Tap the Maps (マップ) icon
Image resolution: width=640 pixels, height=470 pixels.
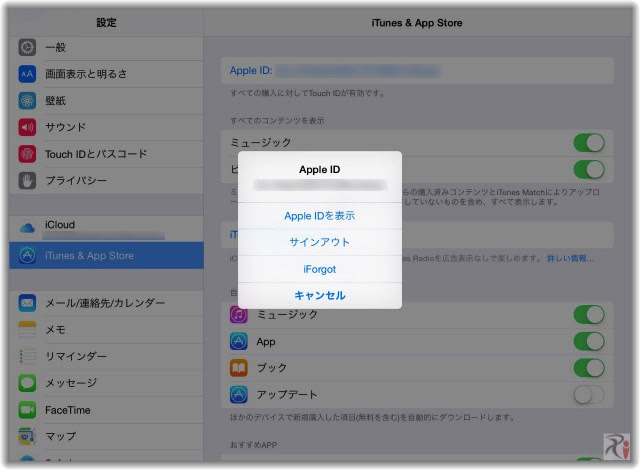tap(27, 437)
